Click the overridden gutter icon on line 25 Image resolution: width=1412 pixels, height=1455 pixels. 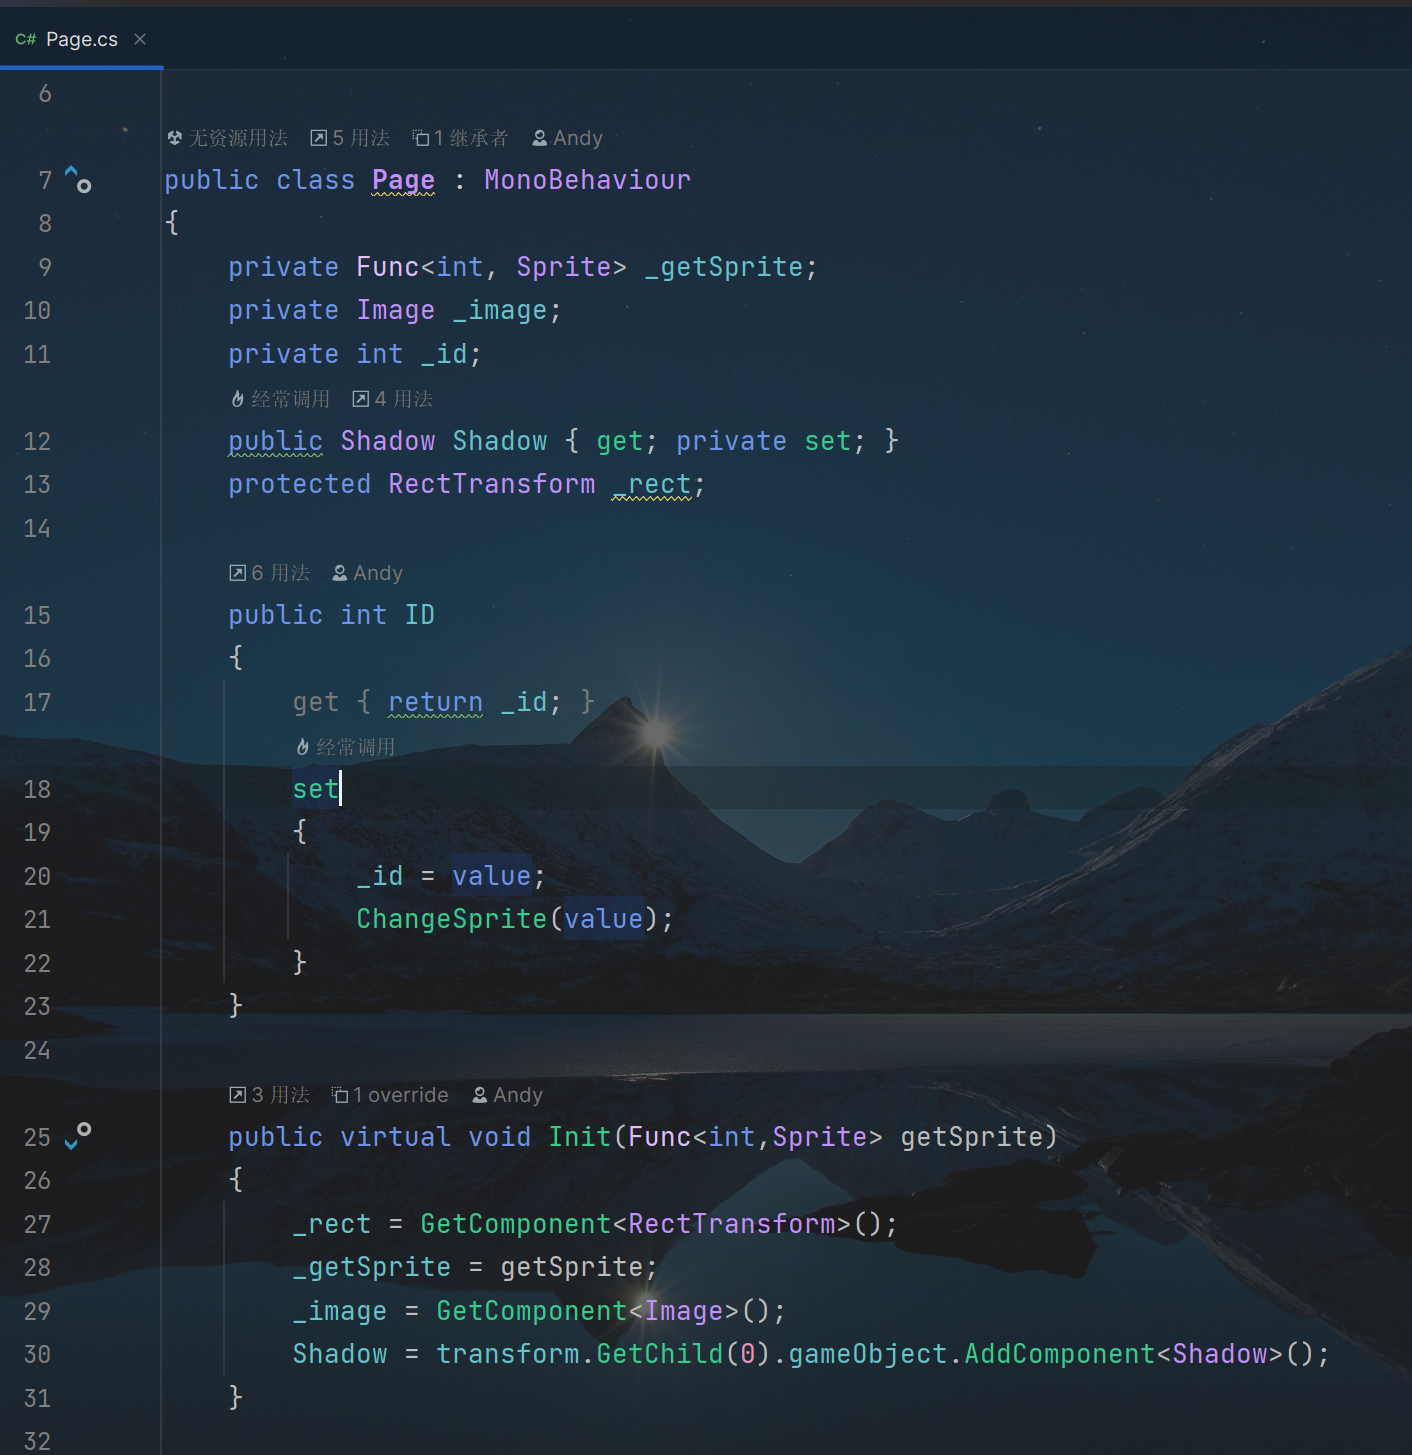tap(78, 1136)
